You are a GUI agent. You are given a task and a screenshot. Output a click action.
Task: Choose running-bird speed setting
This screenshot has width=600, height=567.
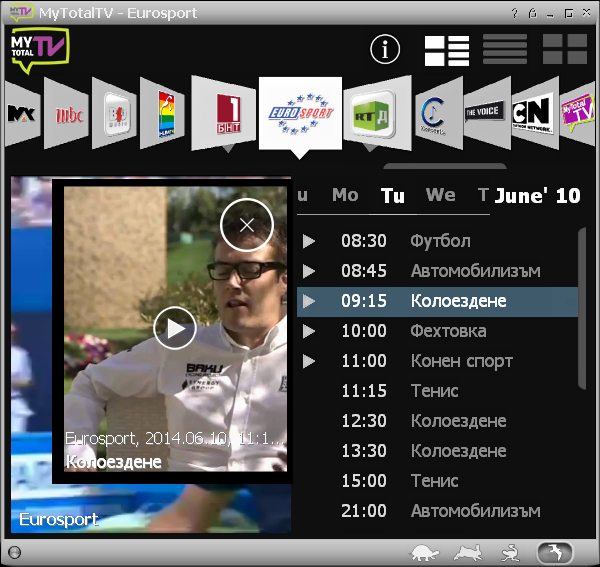510,553
